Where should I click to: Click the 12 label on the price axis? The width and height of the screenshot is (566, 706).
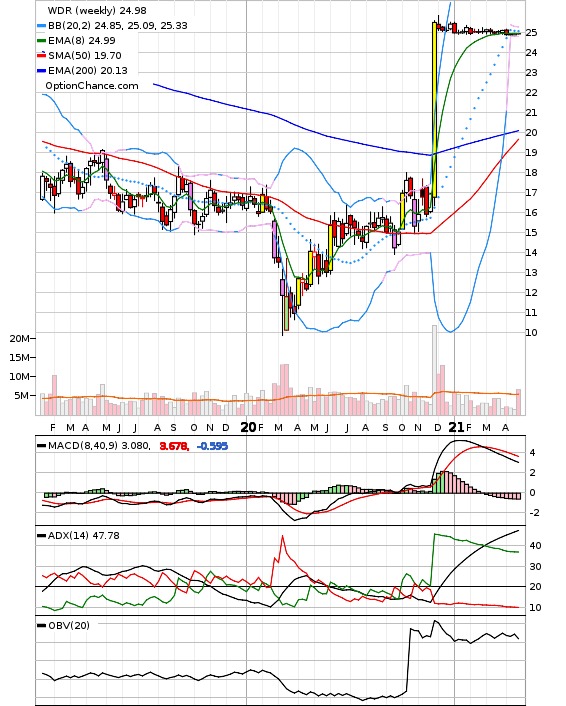coord(531,293)
